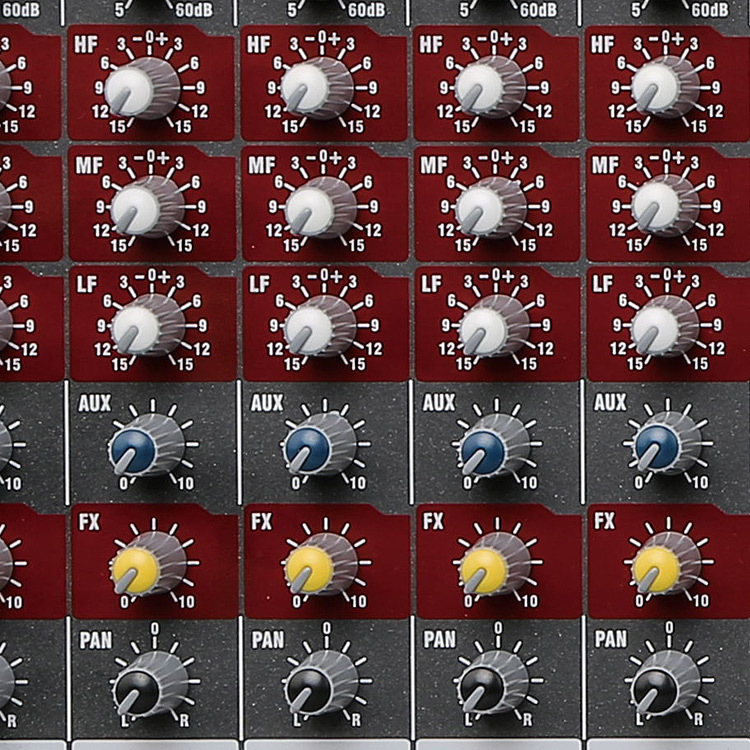
Task: Select the black PAN knob on the rightmost channel
Action: 666,684
